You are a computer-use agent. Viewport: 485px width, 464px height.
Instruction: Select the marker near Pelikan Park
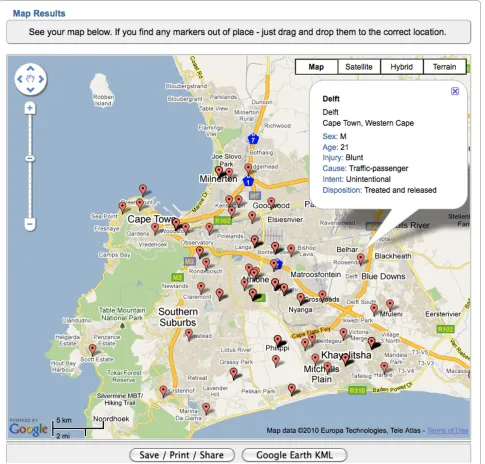click(292, 389)
